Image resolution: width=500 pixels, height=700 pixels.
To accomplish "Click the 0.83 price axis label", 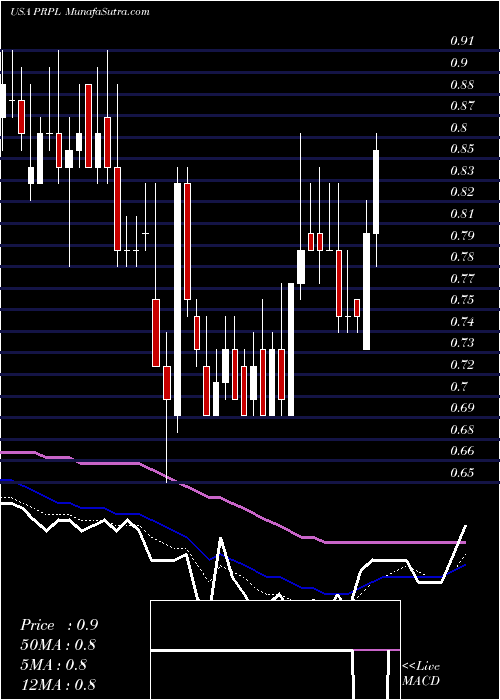I will pyautogui.click(x=462, y=171).
